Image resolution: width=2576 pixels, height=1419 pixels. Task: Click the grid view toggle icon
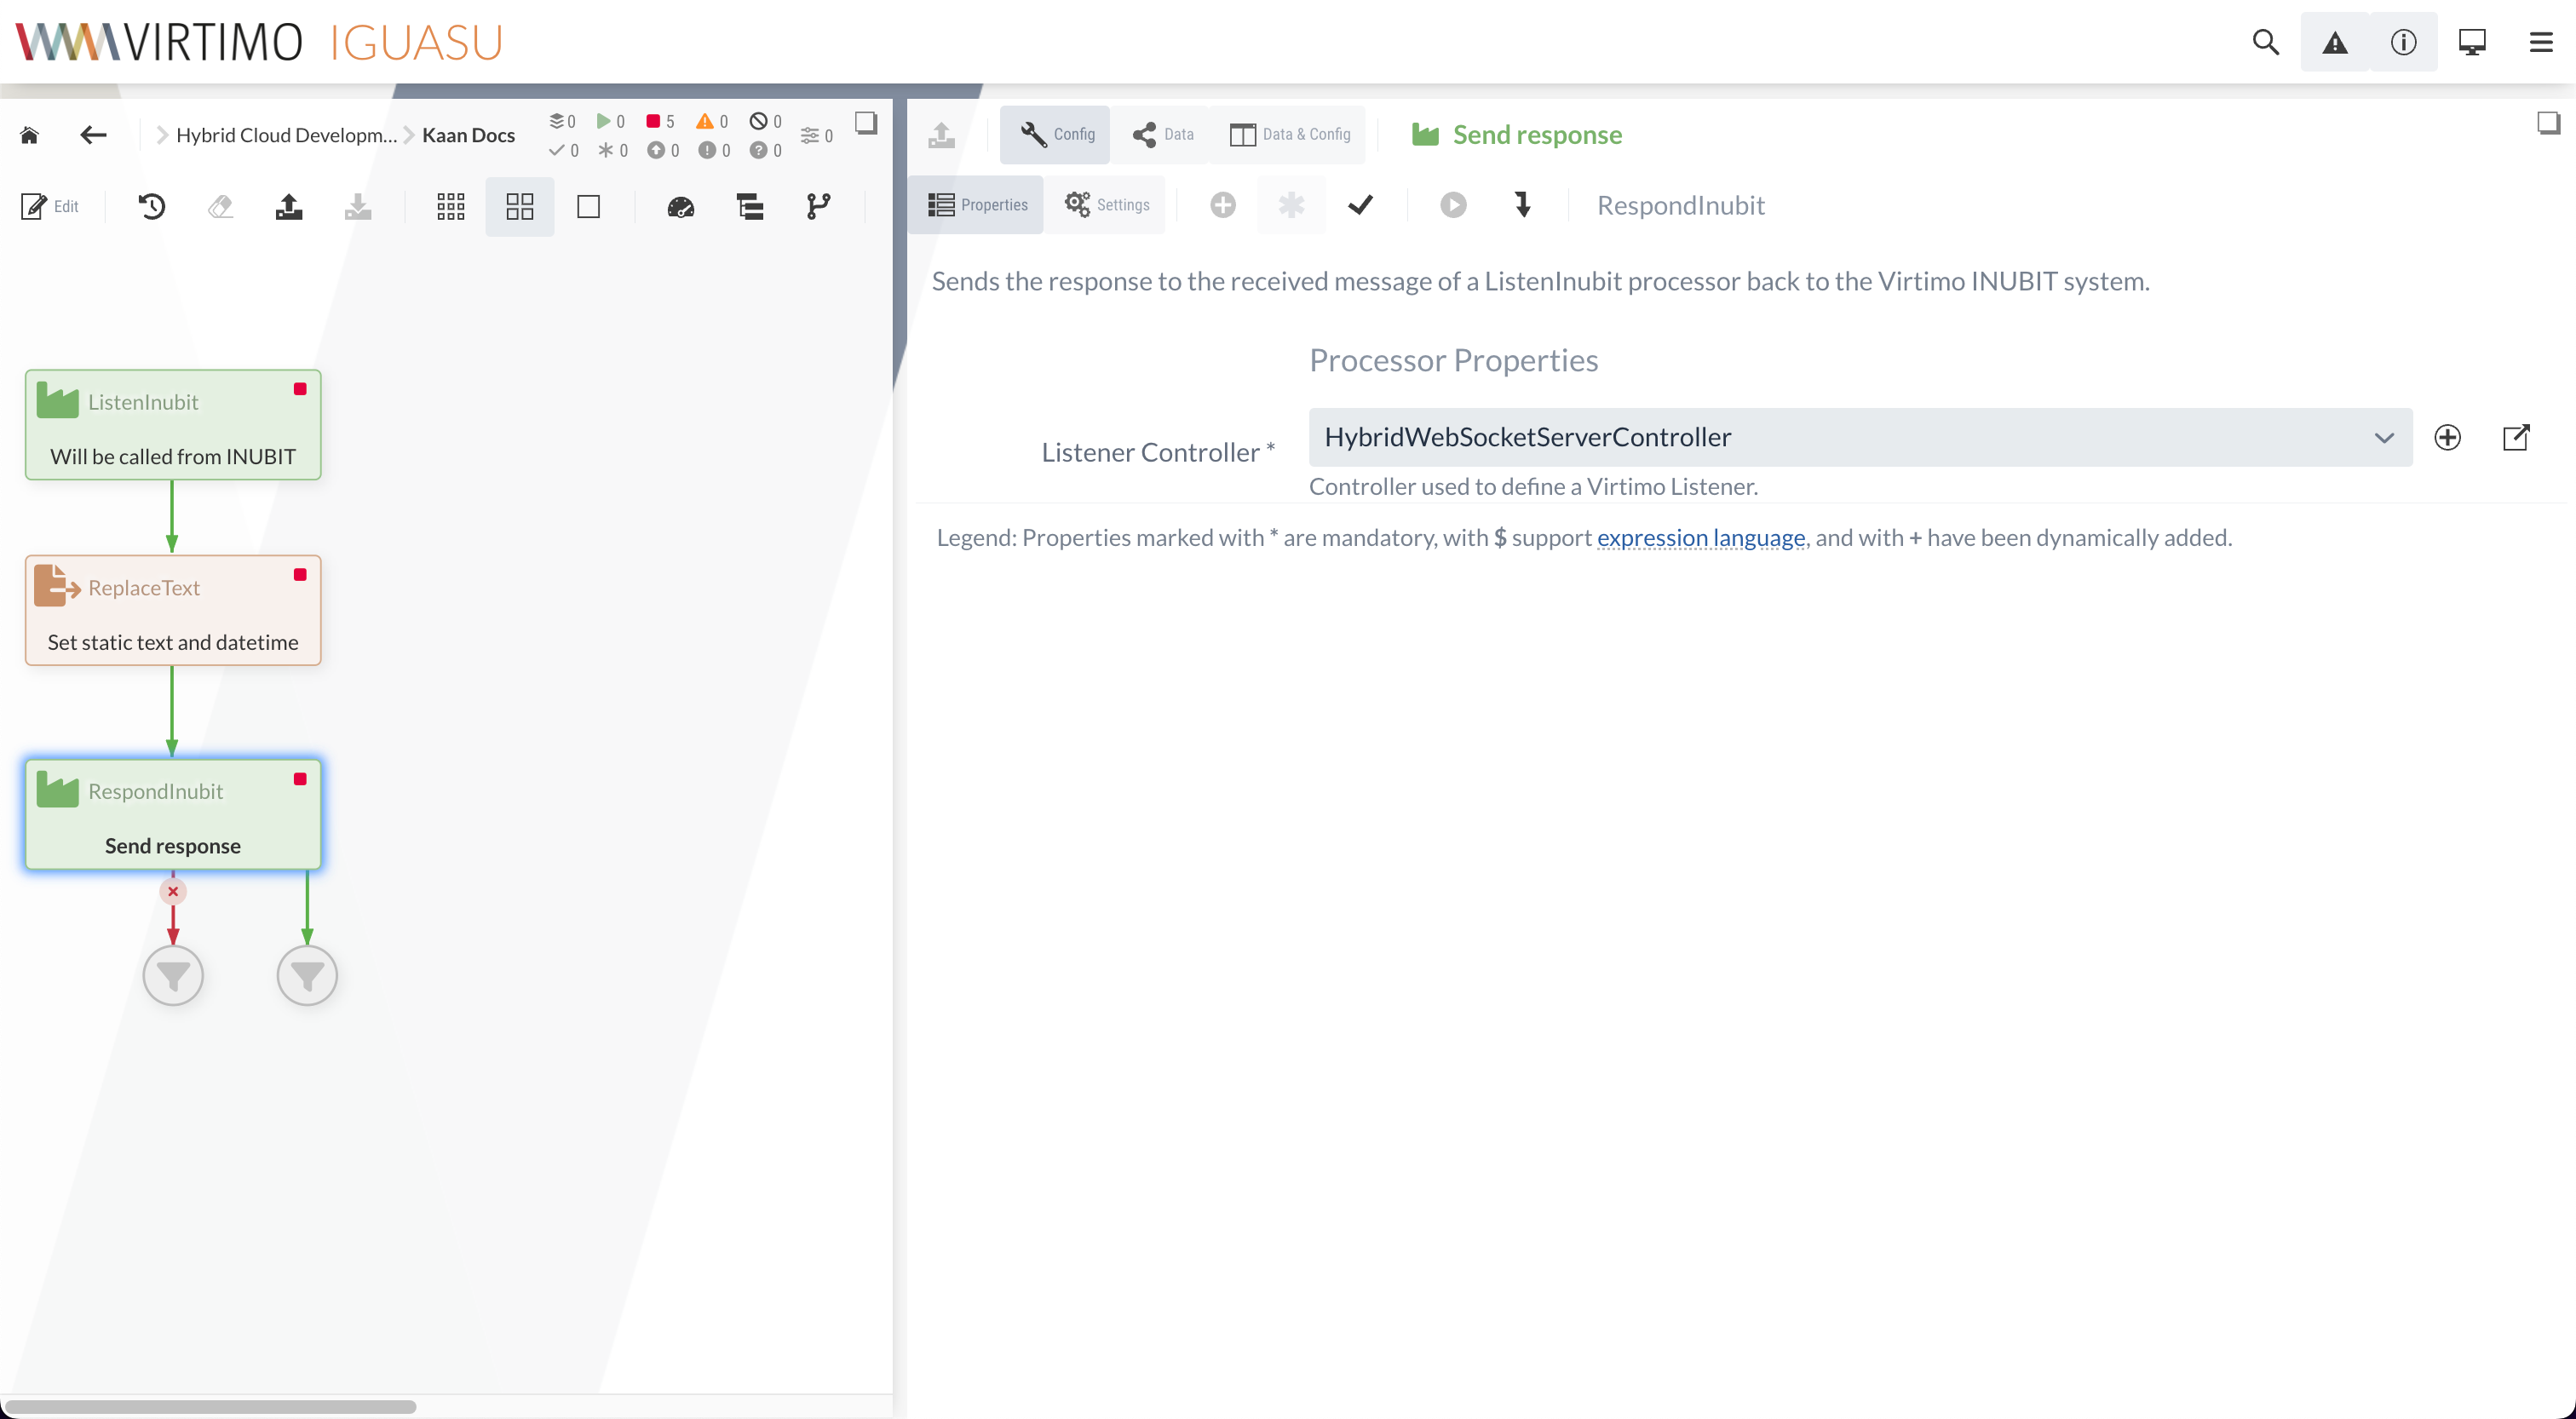tap(519, 206)
